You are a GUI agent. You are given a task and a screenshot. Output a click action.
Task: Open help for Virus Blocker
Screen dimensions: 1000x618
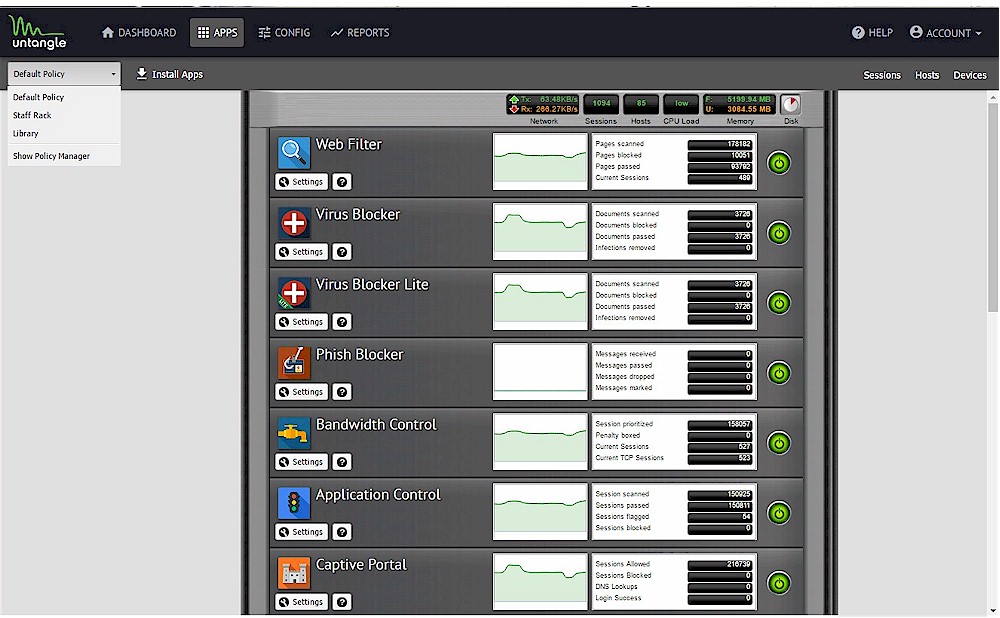pyautogui.click(x=342, y=252)
